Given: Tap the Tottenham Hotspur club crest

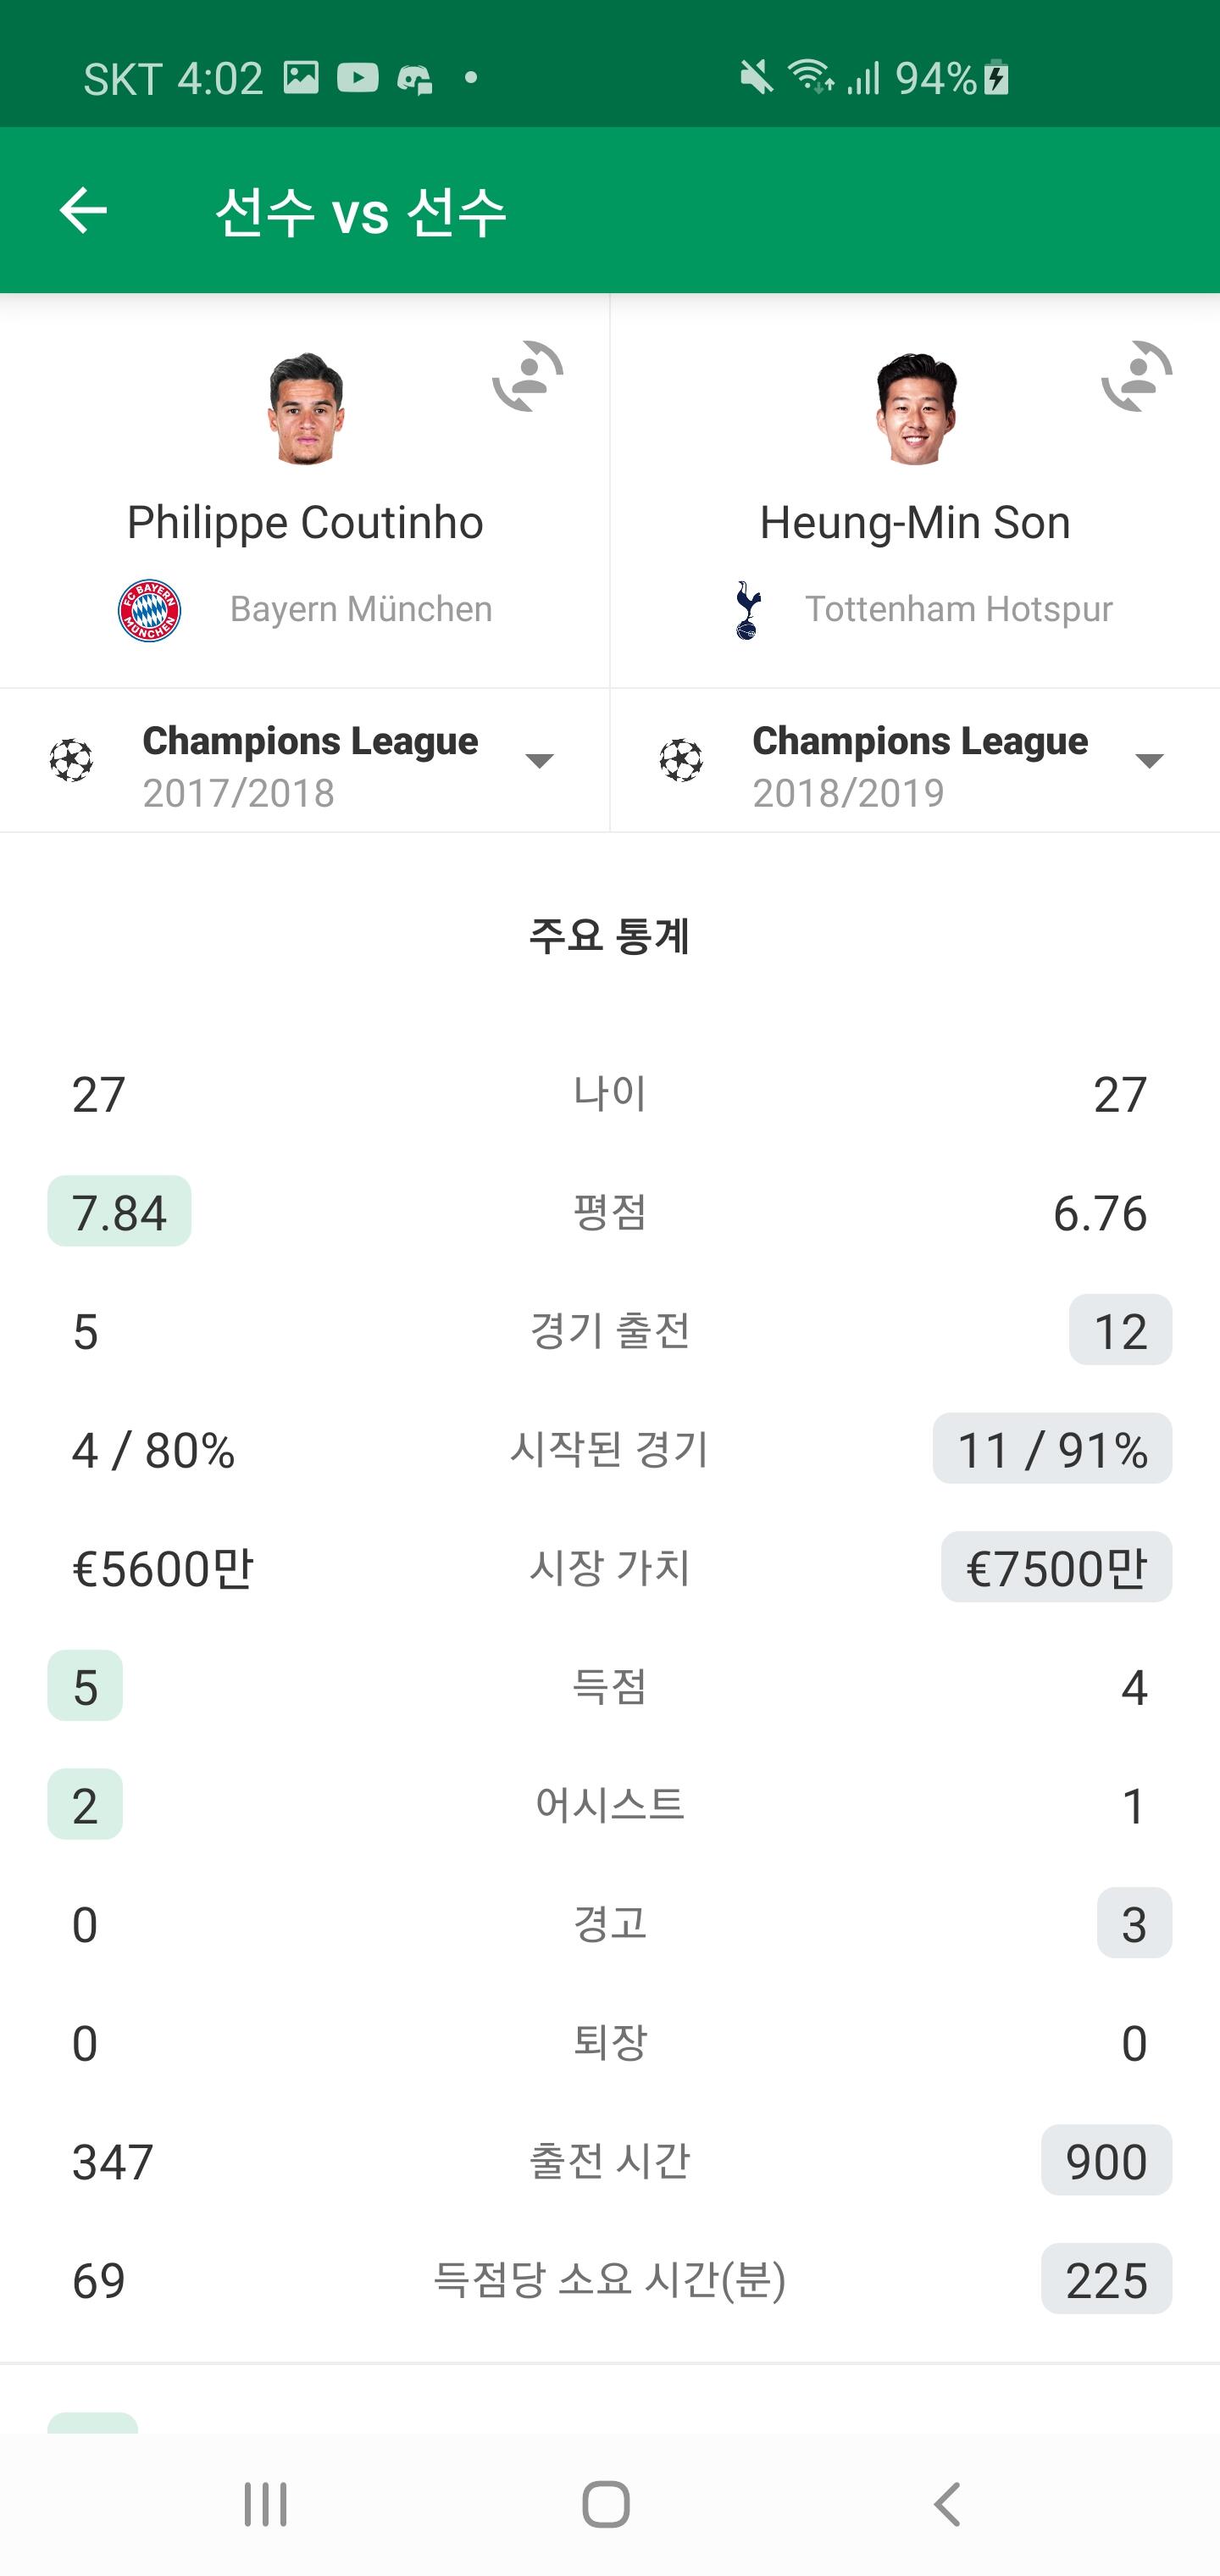Looking at the screenshot, I should tap(747, 609).
